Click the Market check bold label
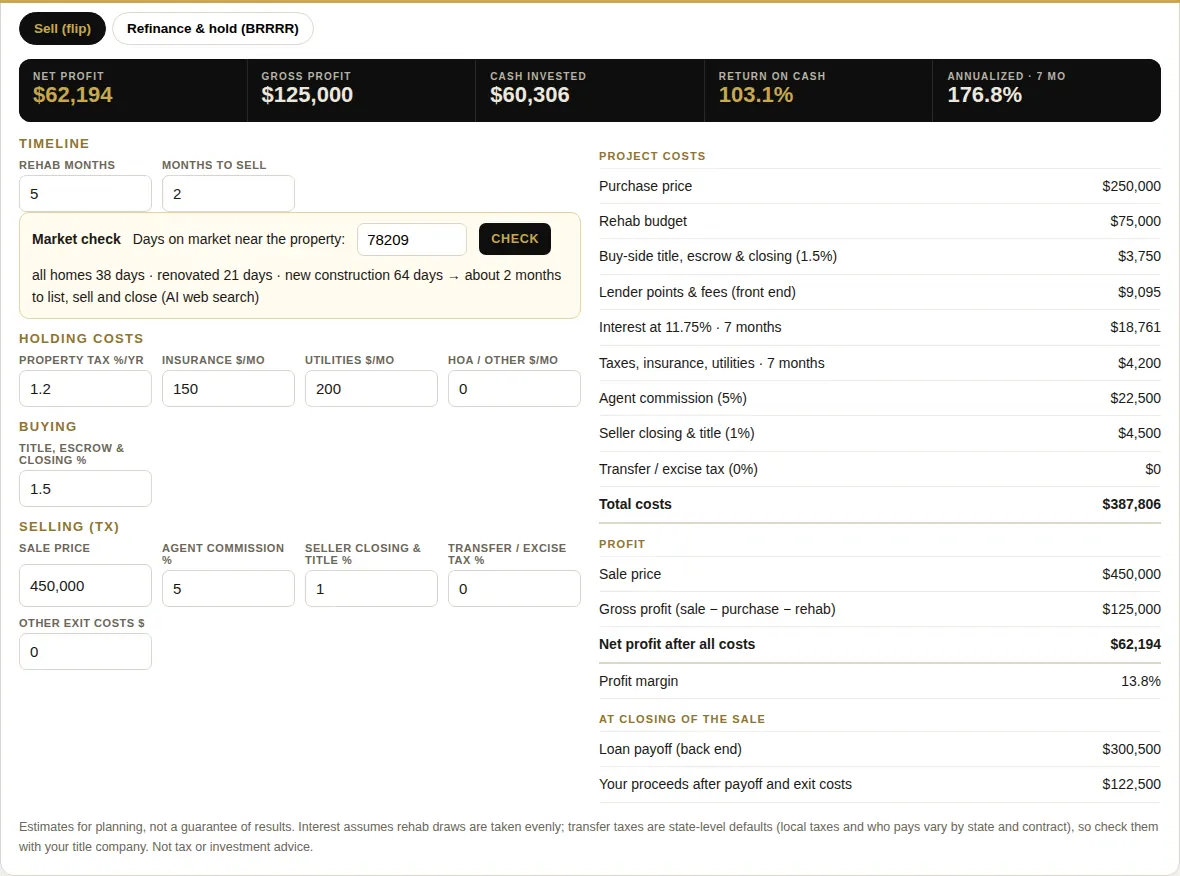Viewport: 1180px width, 876px height. [76, 239]
